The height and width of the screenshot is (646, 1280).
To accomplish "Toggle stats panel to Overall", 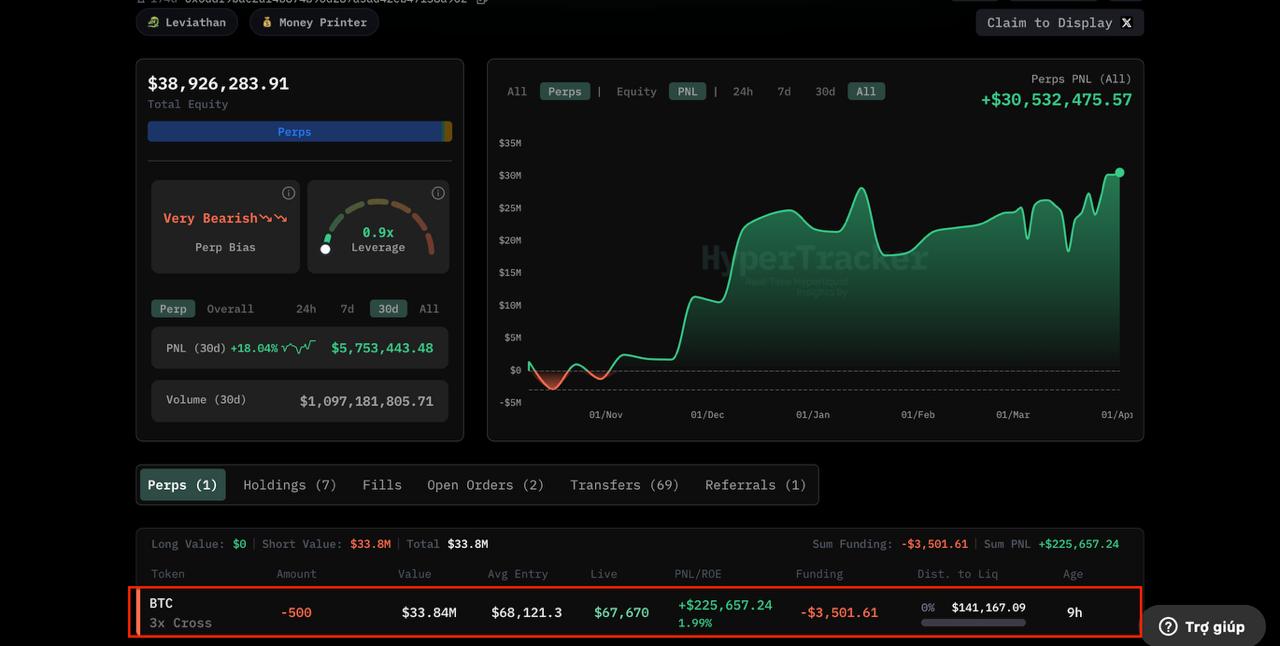I will (x=230, y=309).
